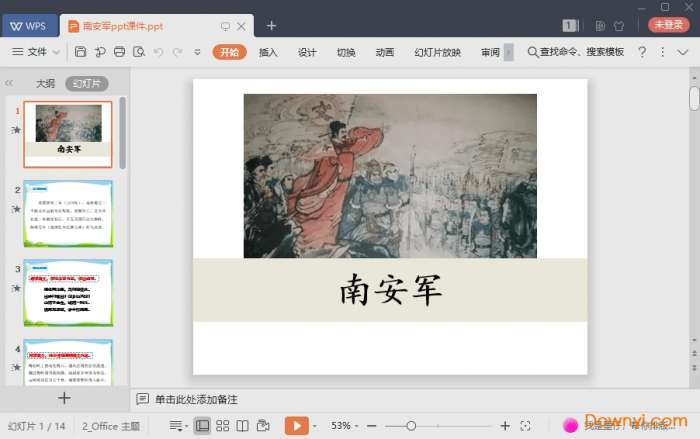Click the 南安军 title text on slide
The image size is (700, 439).
(x=391, y=290)
